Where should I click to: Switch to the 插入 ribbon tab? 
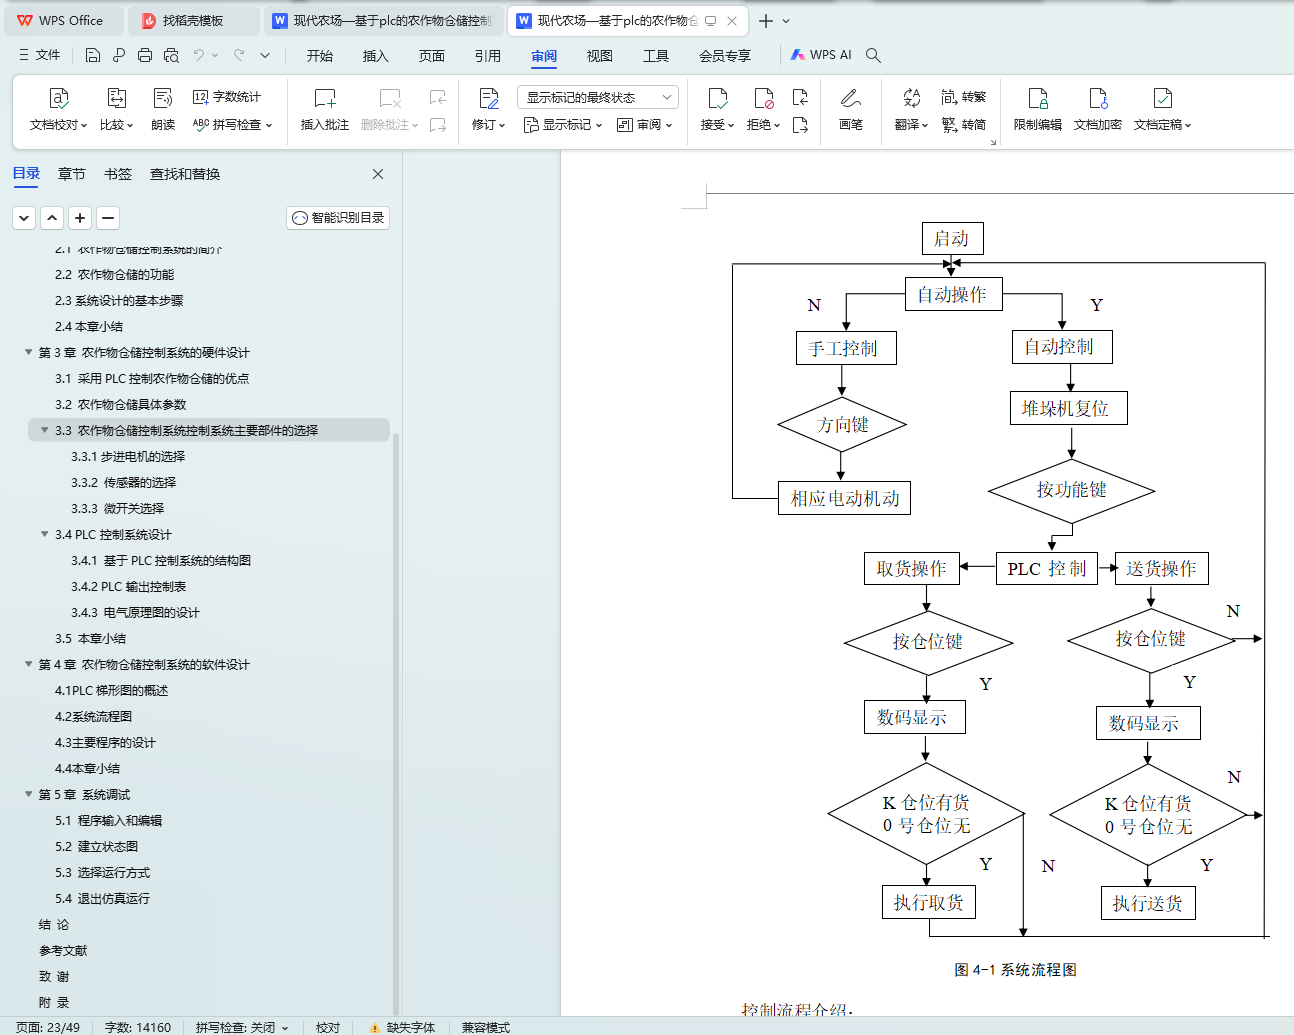[x=375, y=56]
